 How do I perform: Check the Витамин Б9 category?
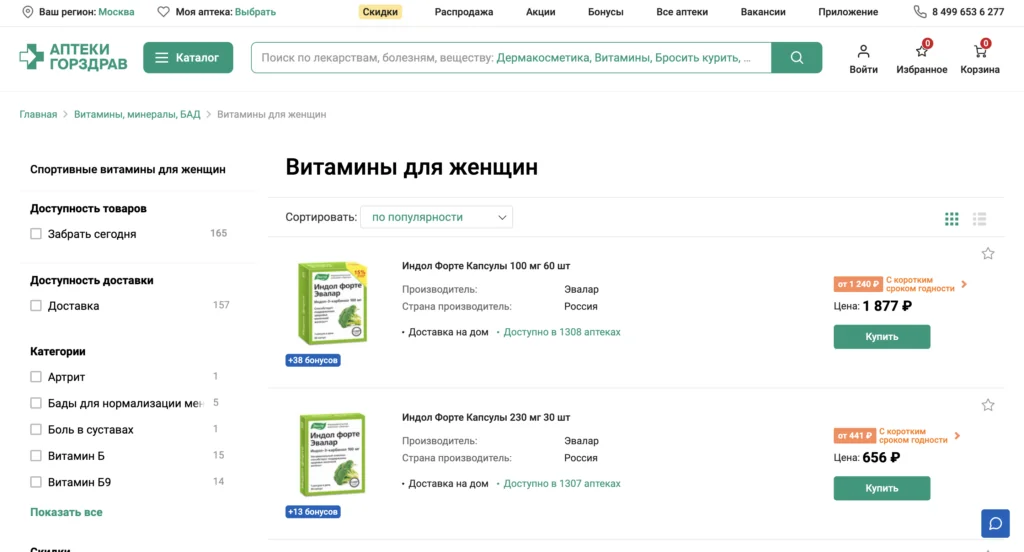point(36,482)
